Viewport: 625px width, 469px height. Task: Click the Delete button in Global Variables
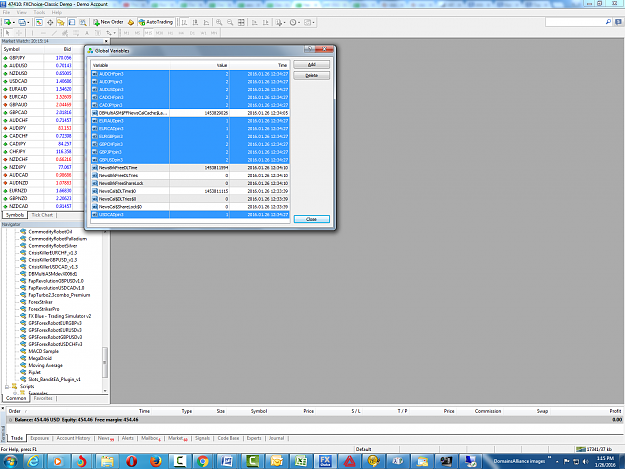(x=312, y=75)
